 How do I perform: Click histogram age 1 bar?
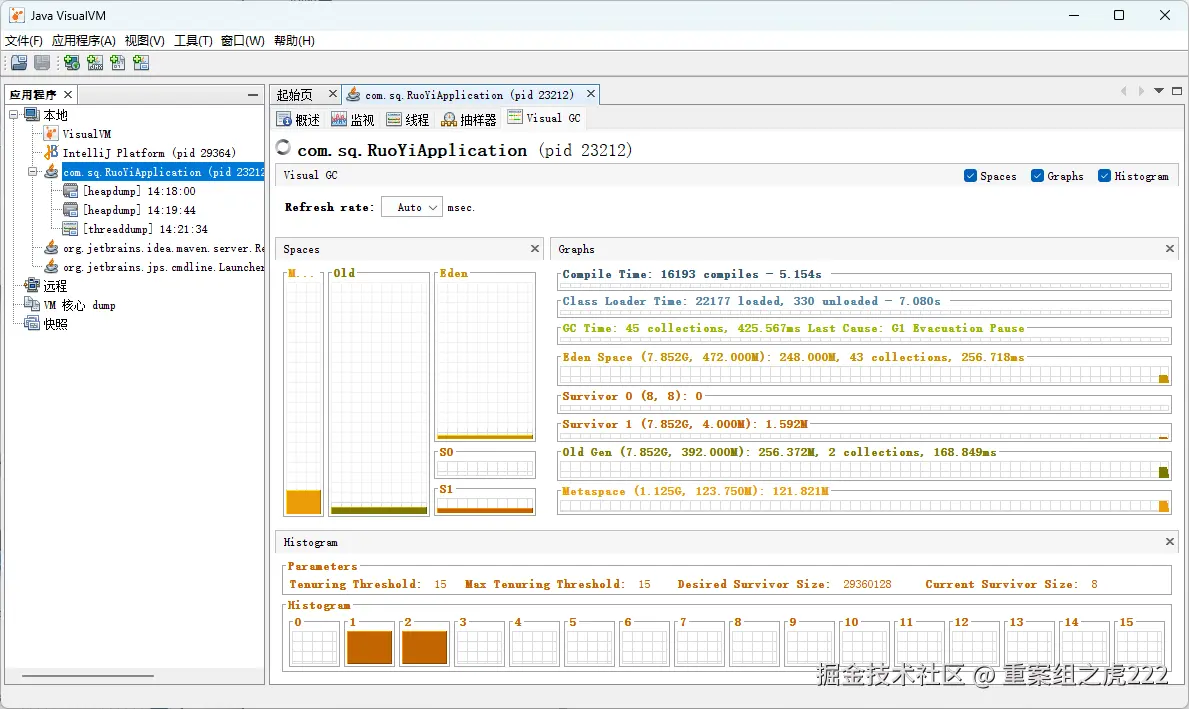click(x=369, y=648)
